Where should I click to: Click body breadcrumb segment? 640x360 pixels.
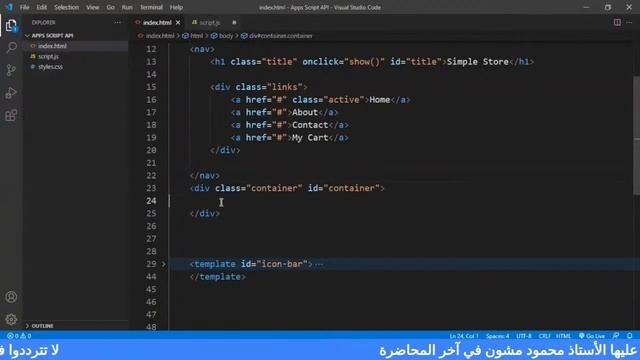[222, 36]
